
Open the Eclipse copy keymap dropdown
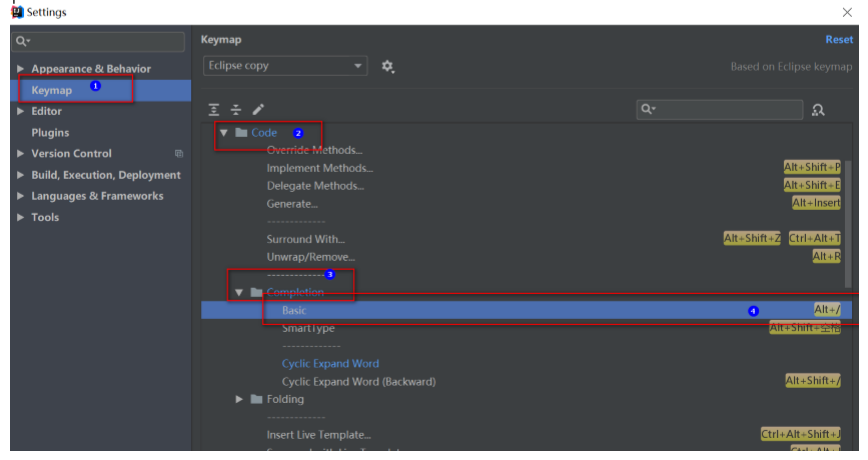coord(285,66)
